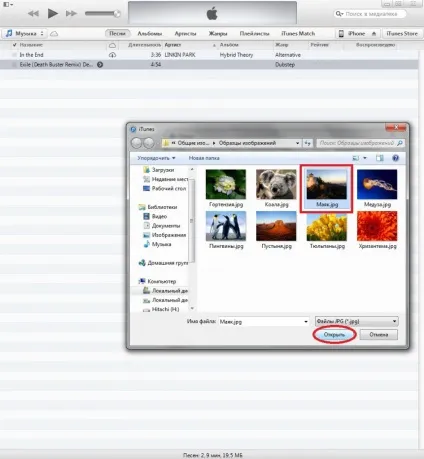Expand Библиотеки in the sidebar
The width and height of the screenshot is (424, 459).
coord(158,207)
